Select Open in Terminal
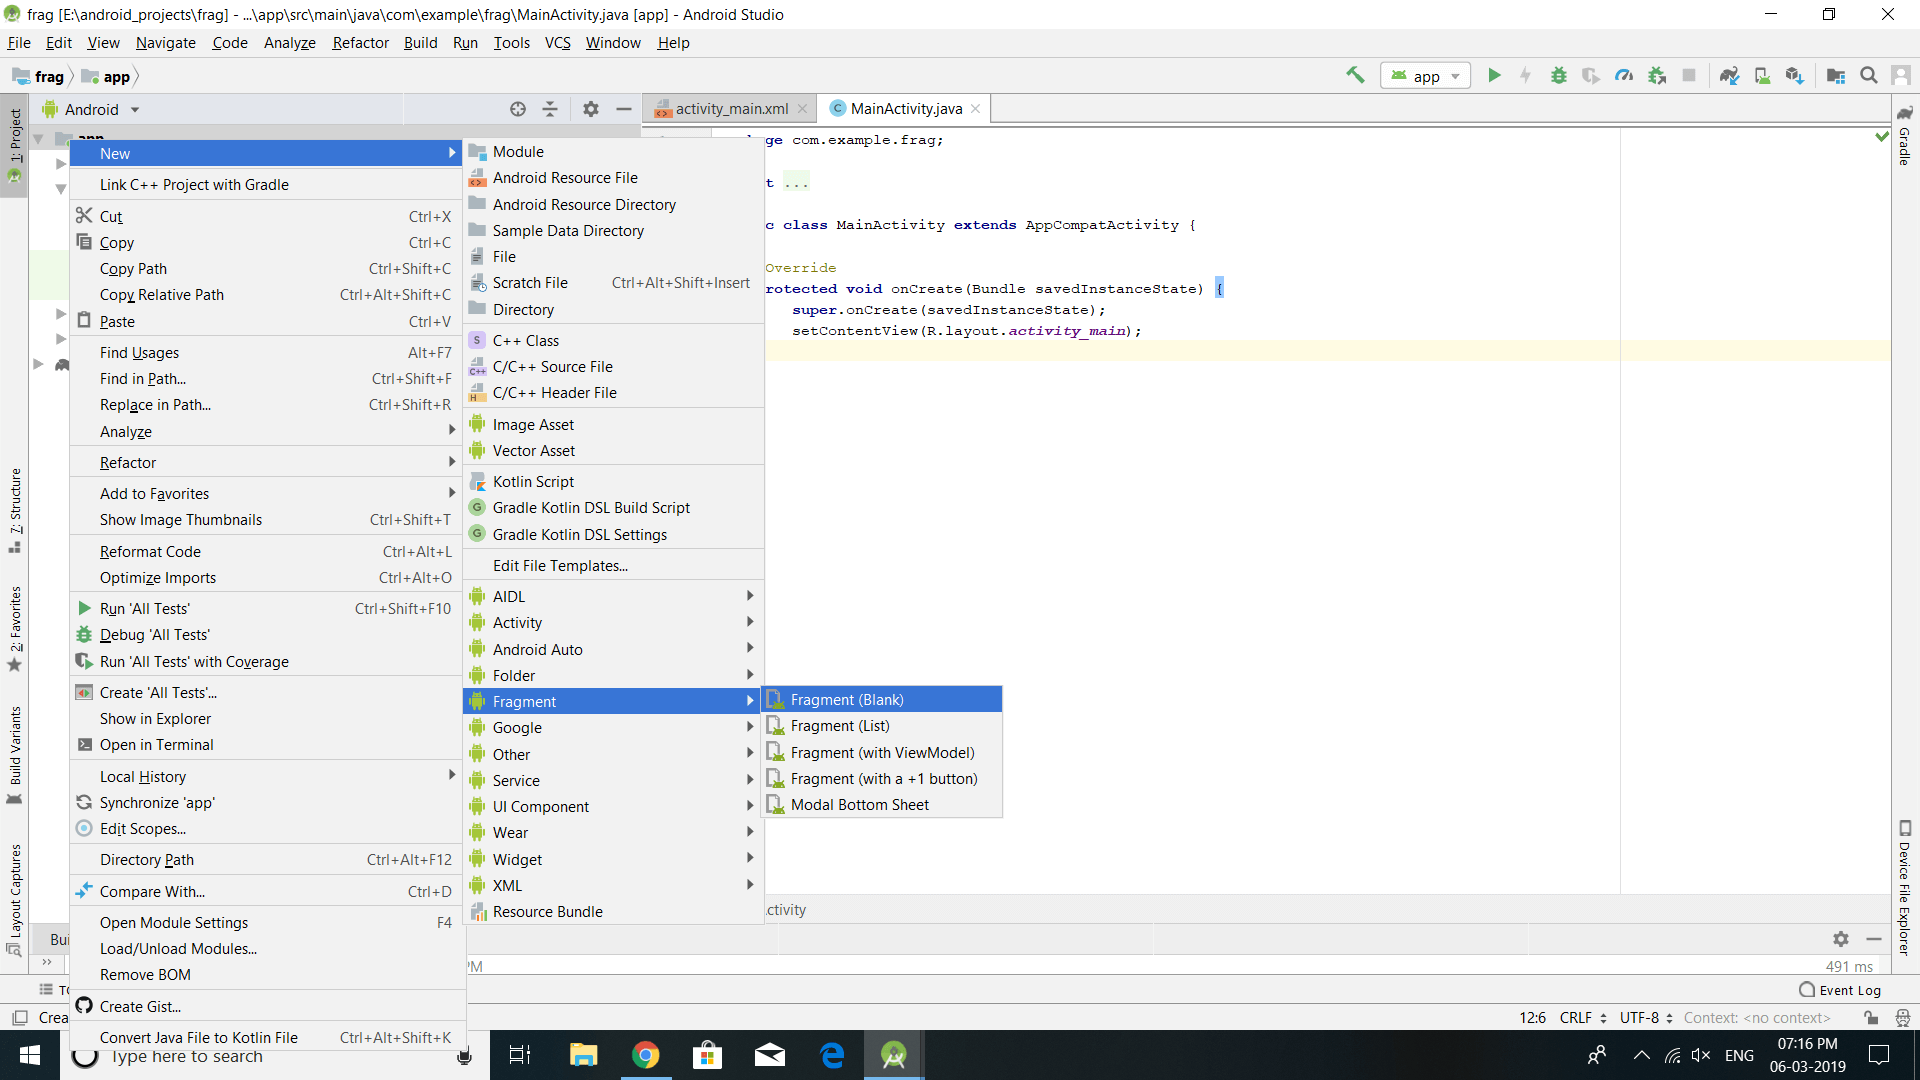This screenshot has width=1920, height=1080. 268,744
